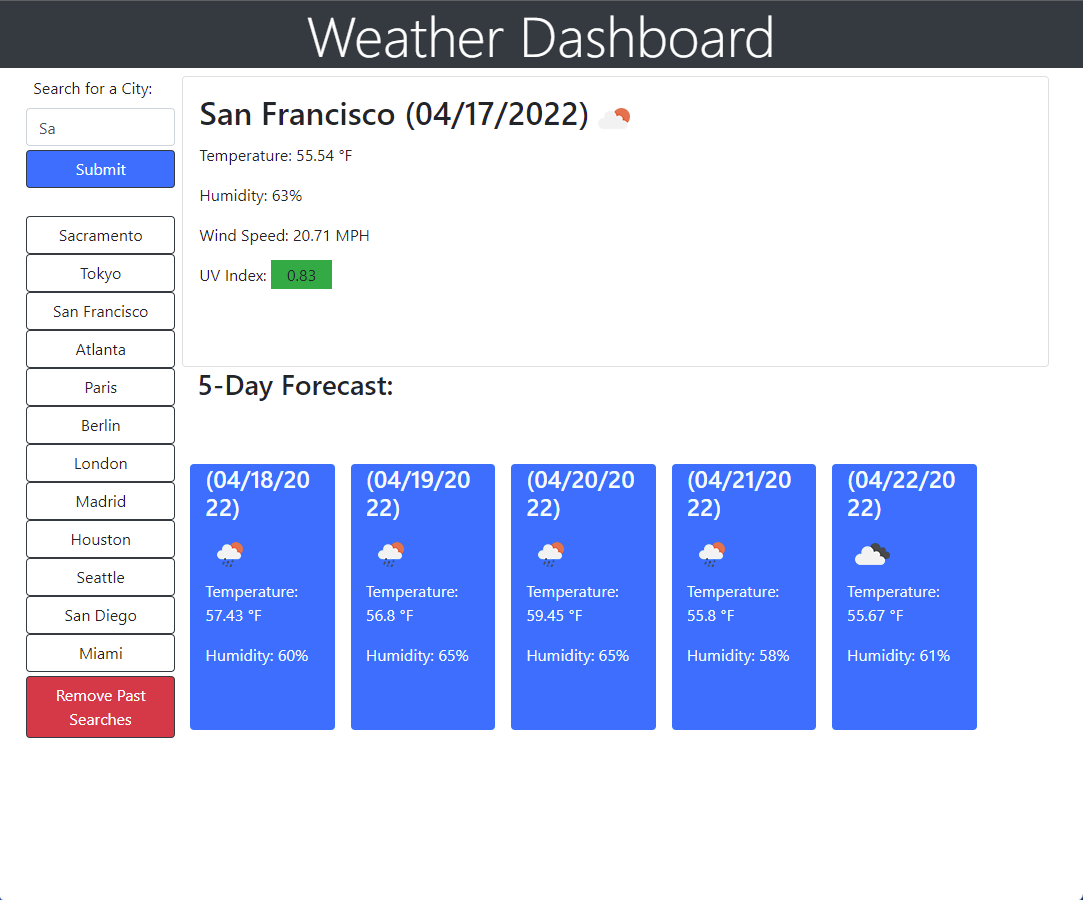This screenshot has width=1083, height=900.
Task: Choose Seattle in the history list
Action: (x=100, y=577)
